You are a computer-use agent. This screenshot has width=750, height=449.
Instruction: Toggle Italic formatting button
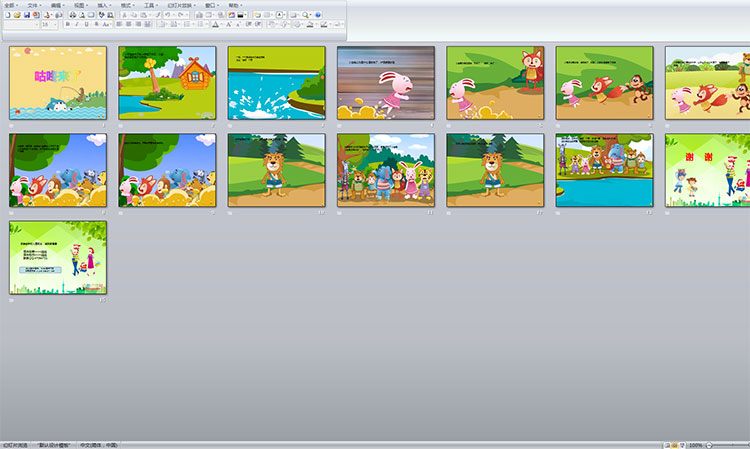[78, 25]
